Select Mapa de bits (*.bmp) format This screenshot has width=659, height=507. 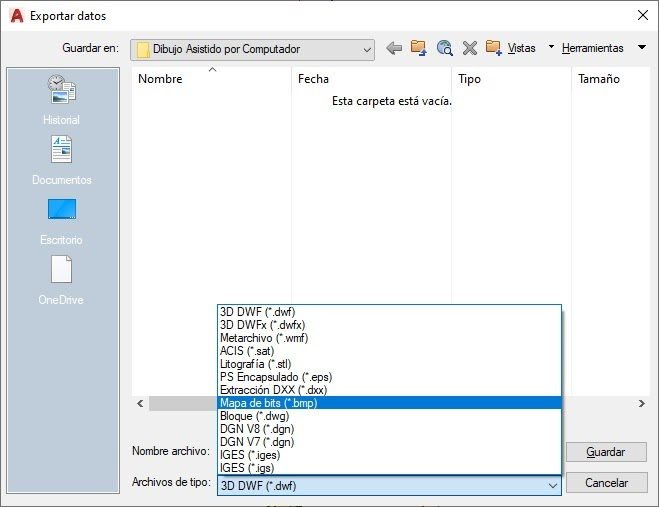(x=389, y=403)
